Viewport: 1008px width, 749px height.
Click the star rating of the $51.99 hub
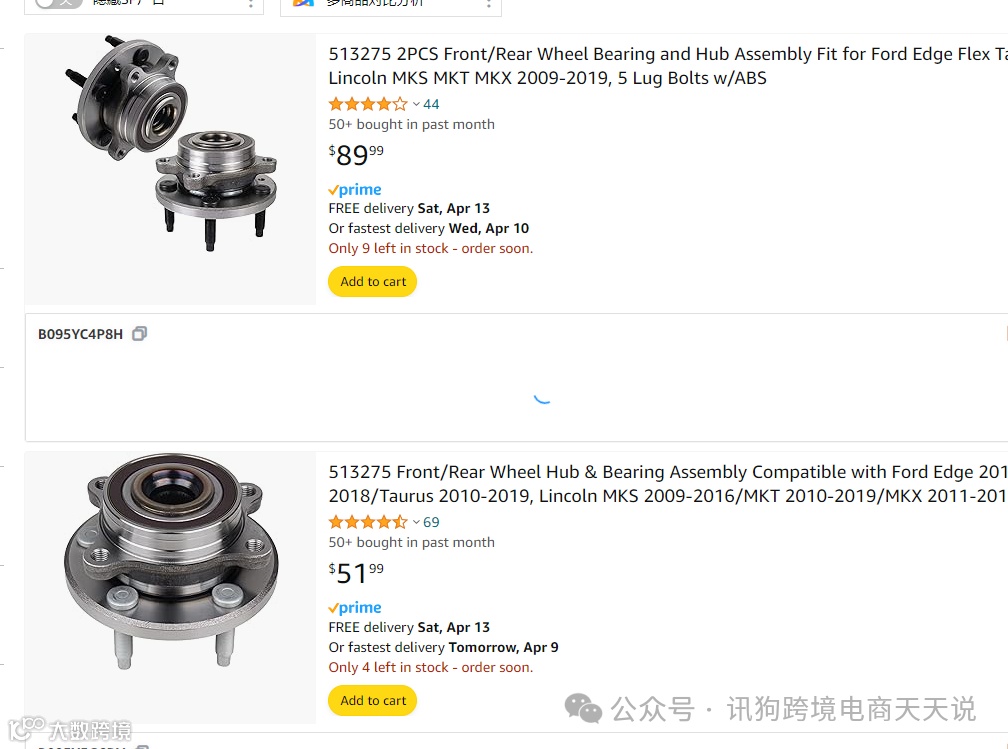tap(368, 521)
